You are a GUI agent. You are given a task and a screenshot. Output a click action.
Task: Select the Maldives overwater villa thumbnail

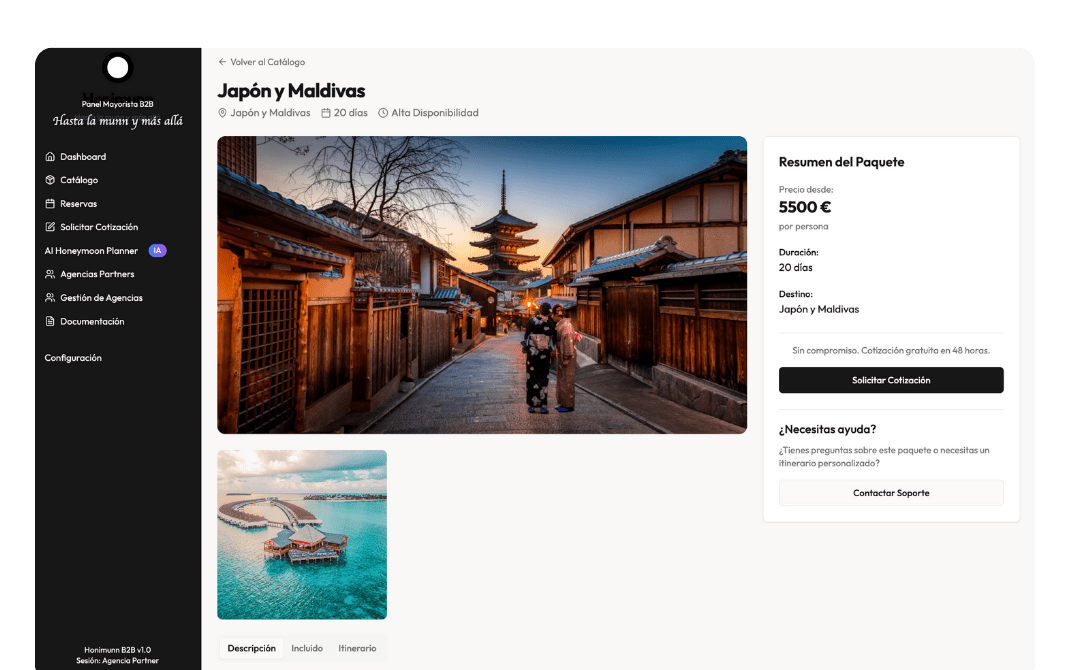pos(302,534)
